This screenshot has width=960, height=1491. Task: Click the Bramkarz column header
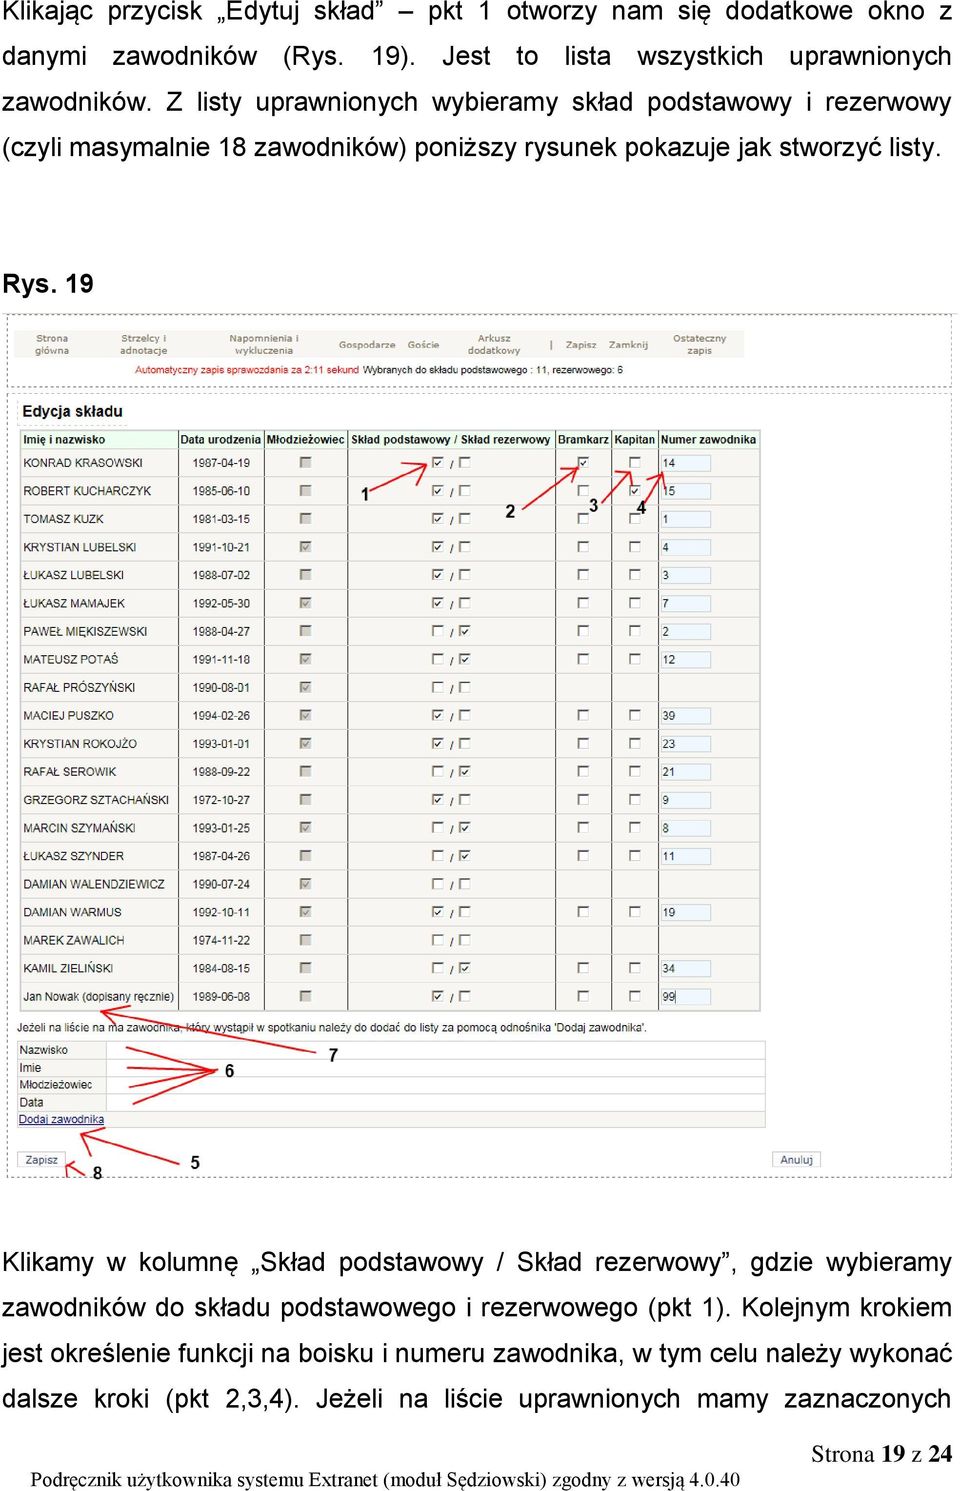(583, 439)
